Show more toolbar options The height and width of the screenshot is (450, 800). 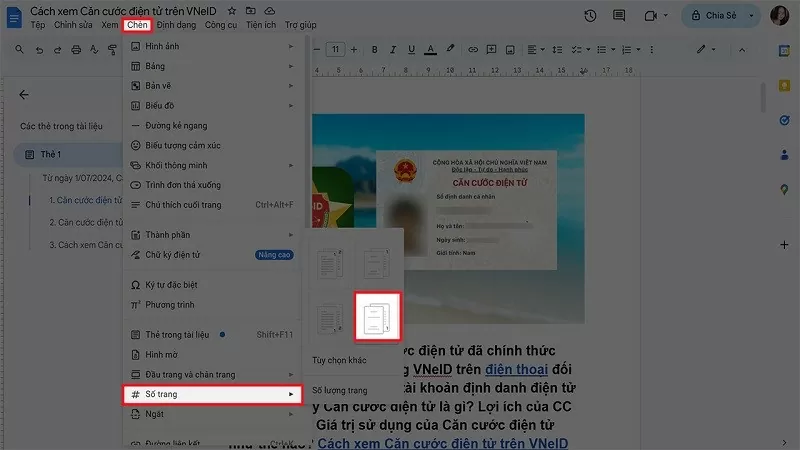(652, 49)
